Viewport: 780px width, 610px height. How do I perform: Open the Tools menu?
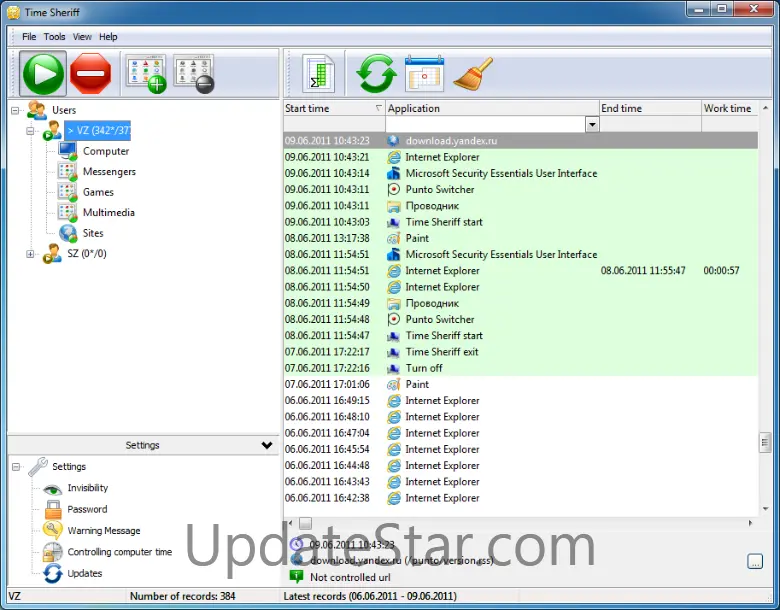click(x=54, y=37)
